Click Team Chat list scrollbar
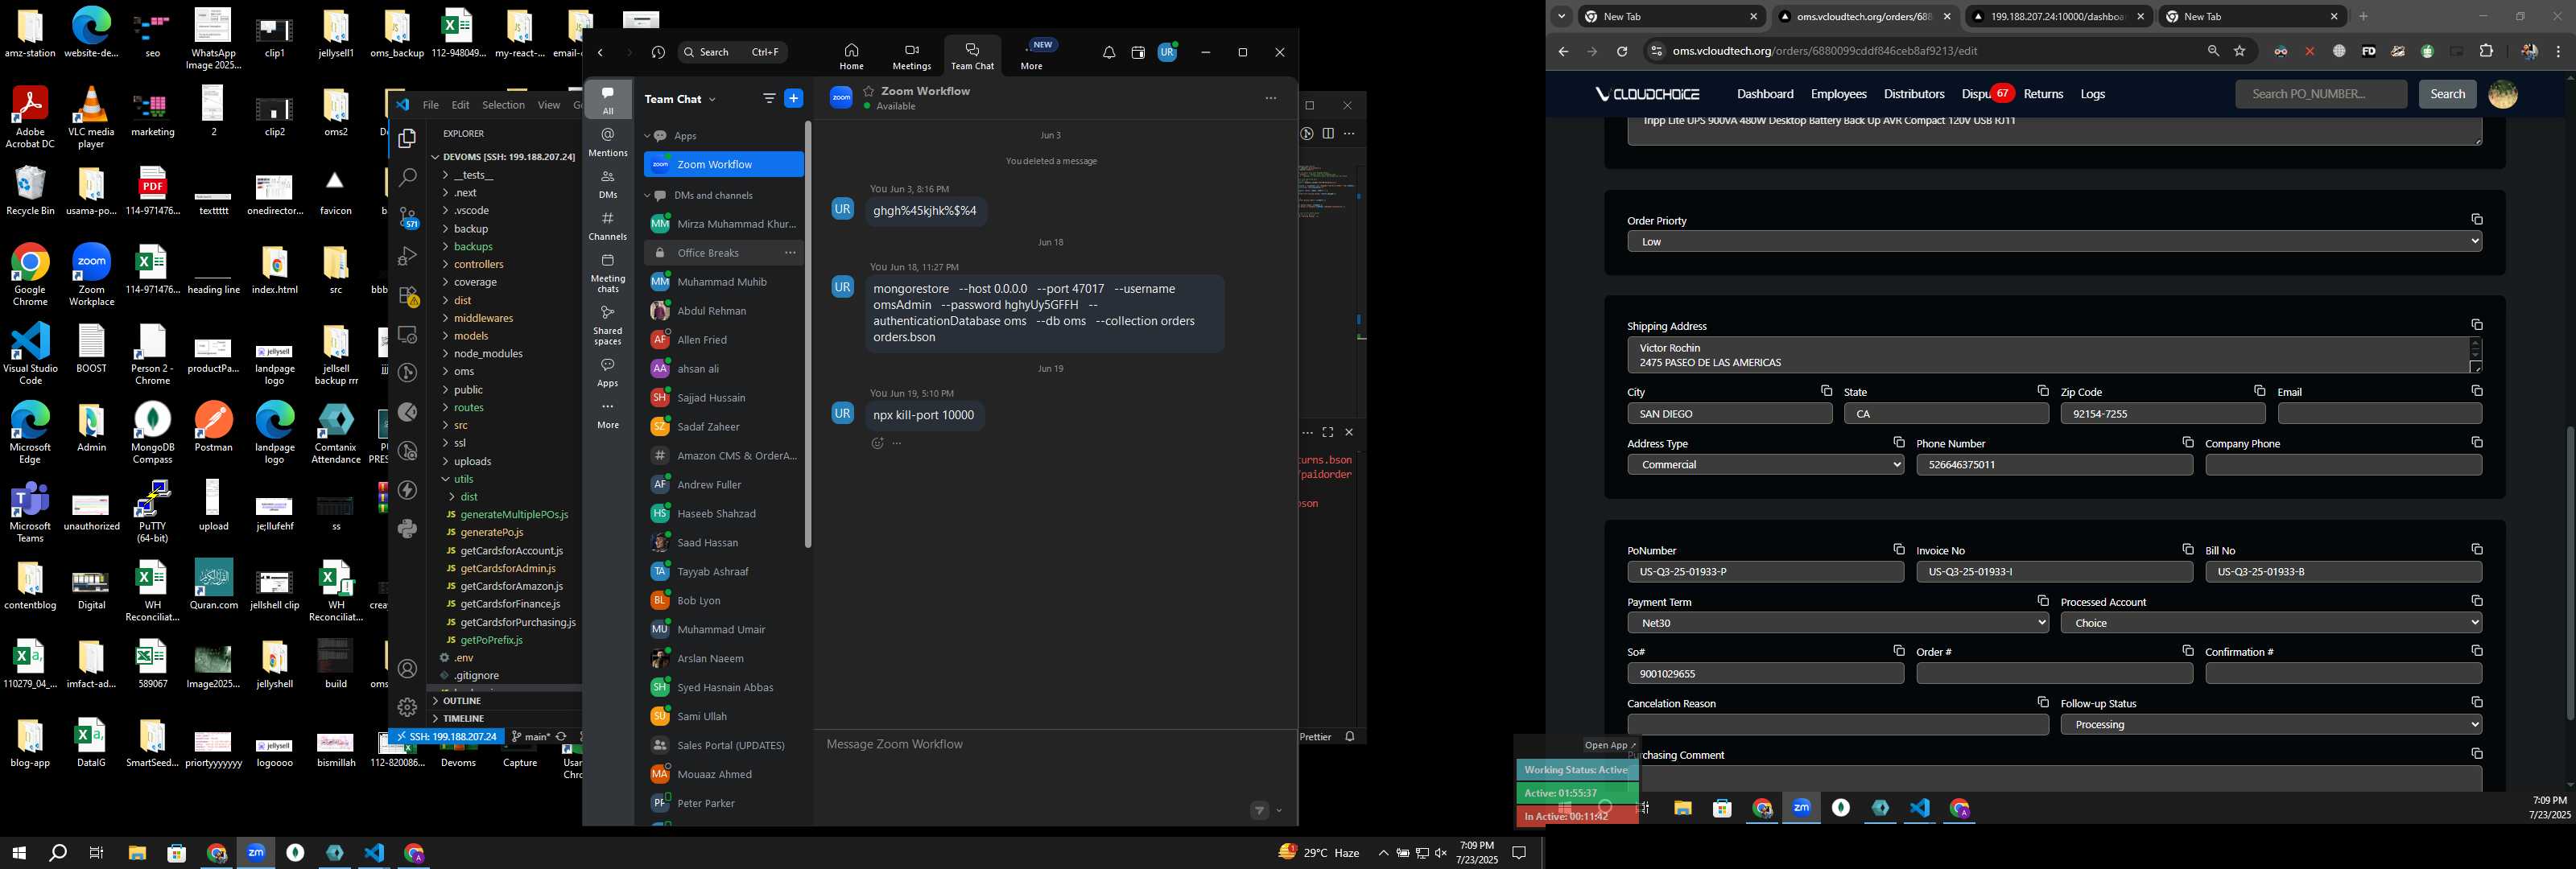 tap(807, 335)
